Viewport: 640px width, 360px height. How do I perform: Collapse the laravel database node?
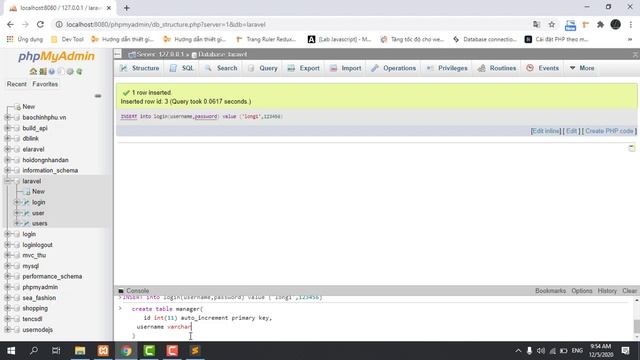coord(7,181)
